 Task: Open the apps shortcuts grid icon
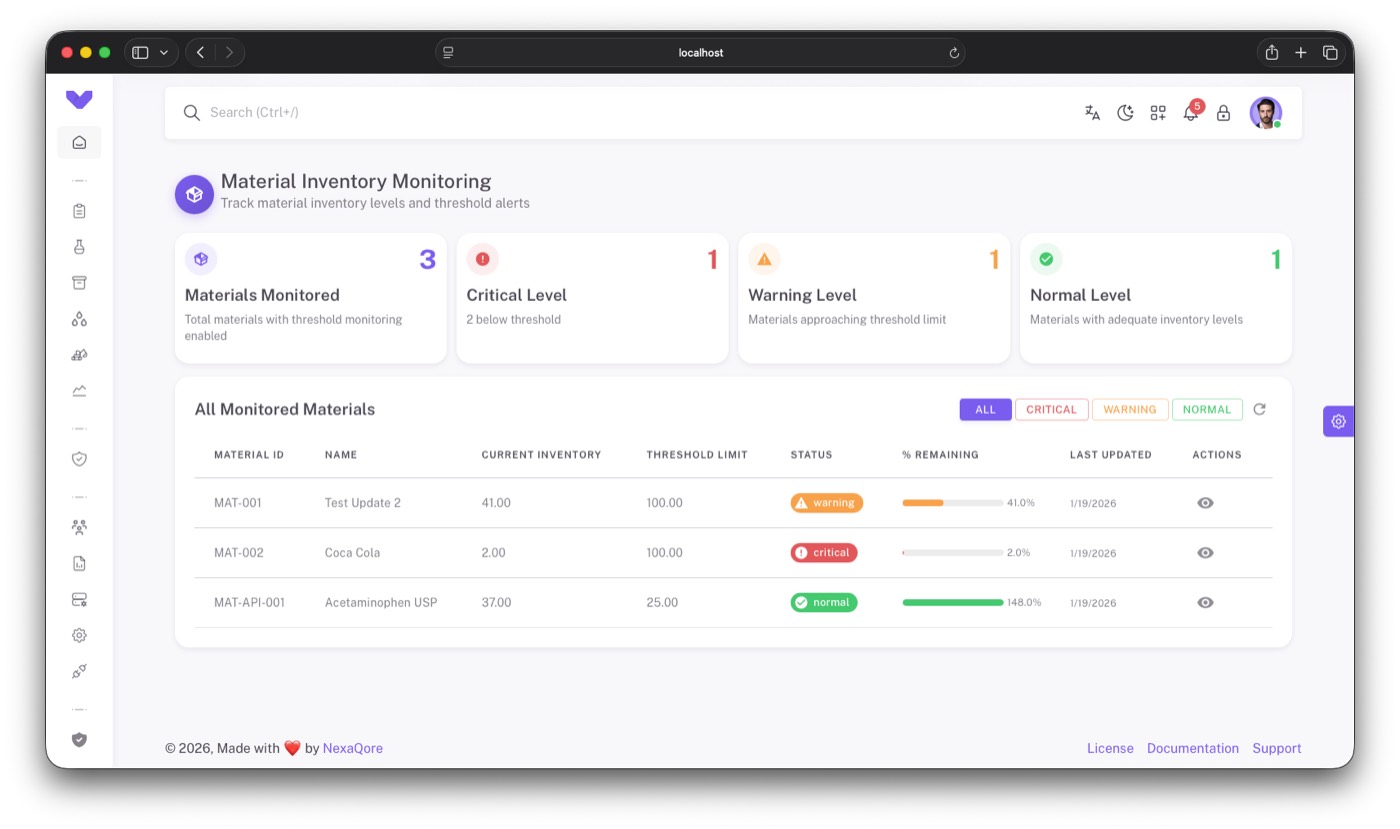pyautogui.click(x=1158, y=113)
